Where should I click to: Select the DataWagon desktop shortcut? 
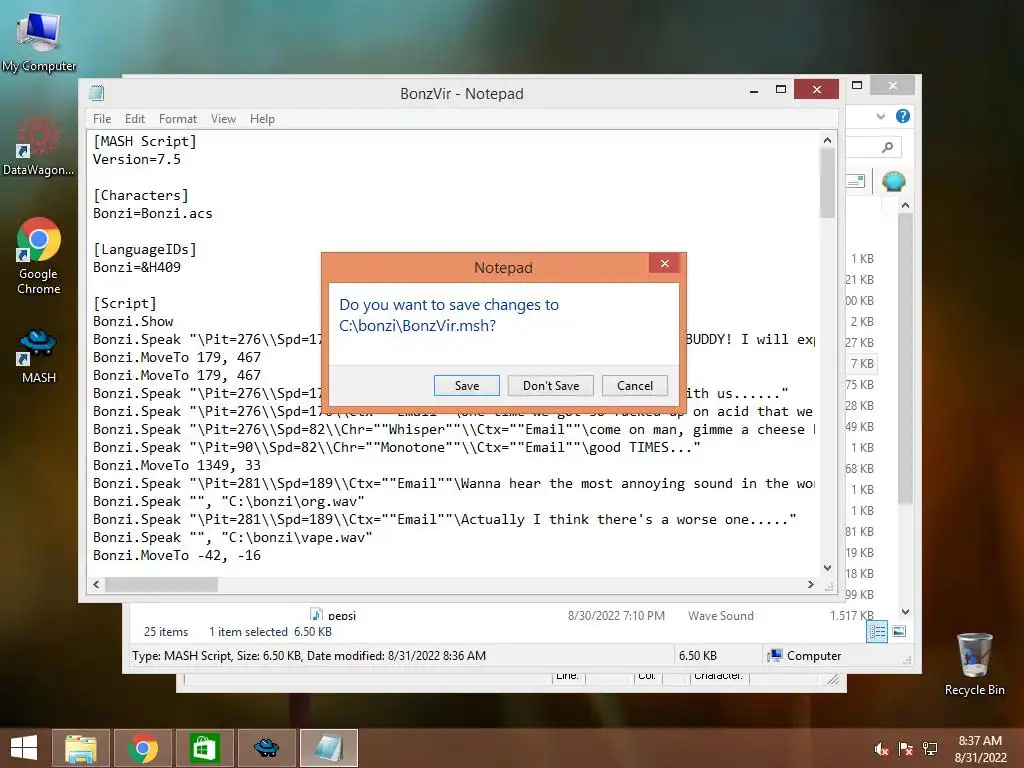pyautogui.click(x=39, y=145)
